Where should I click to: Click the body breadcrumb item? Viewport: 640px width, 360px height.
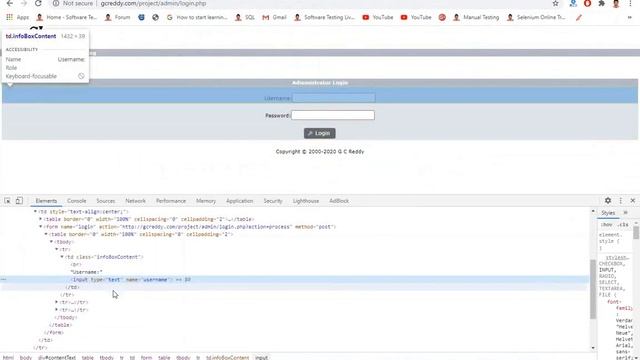26,357
